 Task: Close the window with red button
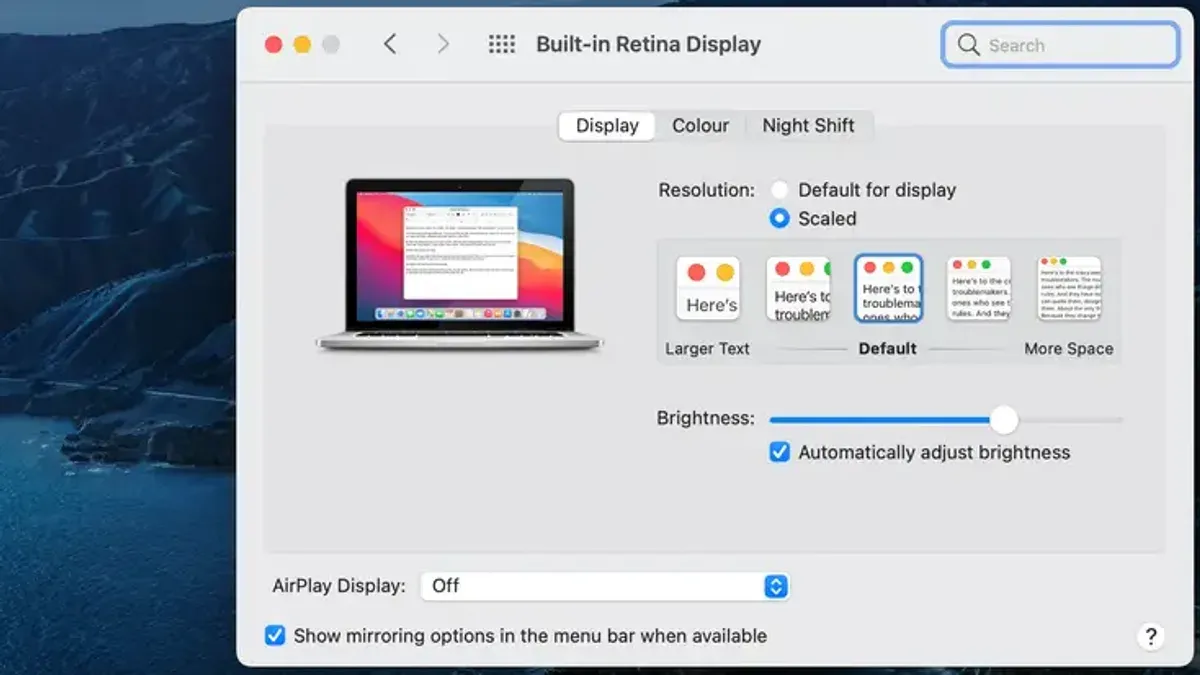pos(273,45)
